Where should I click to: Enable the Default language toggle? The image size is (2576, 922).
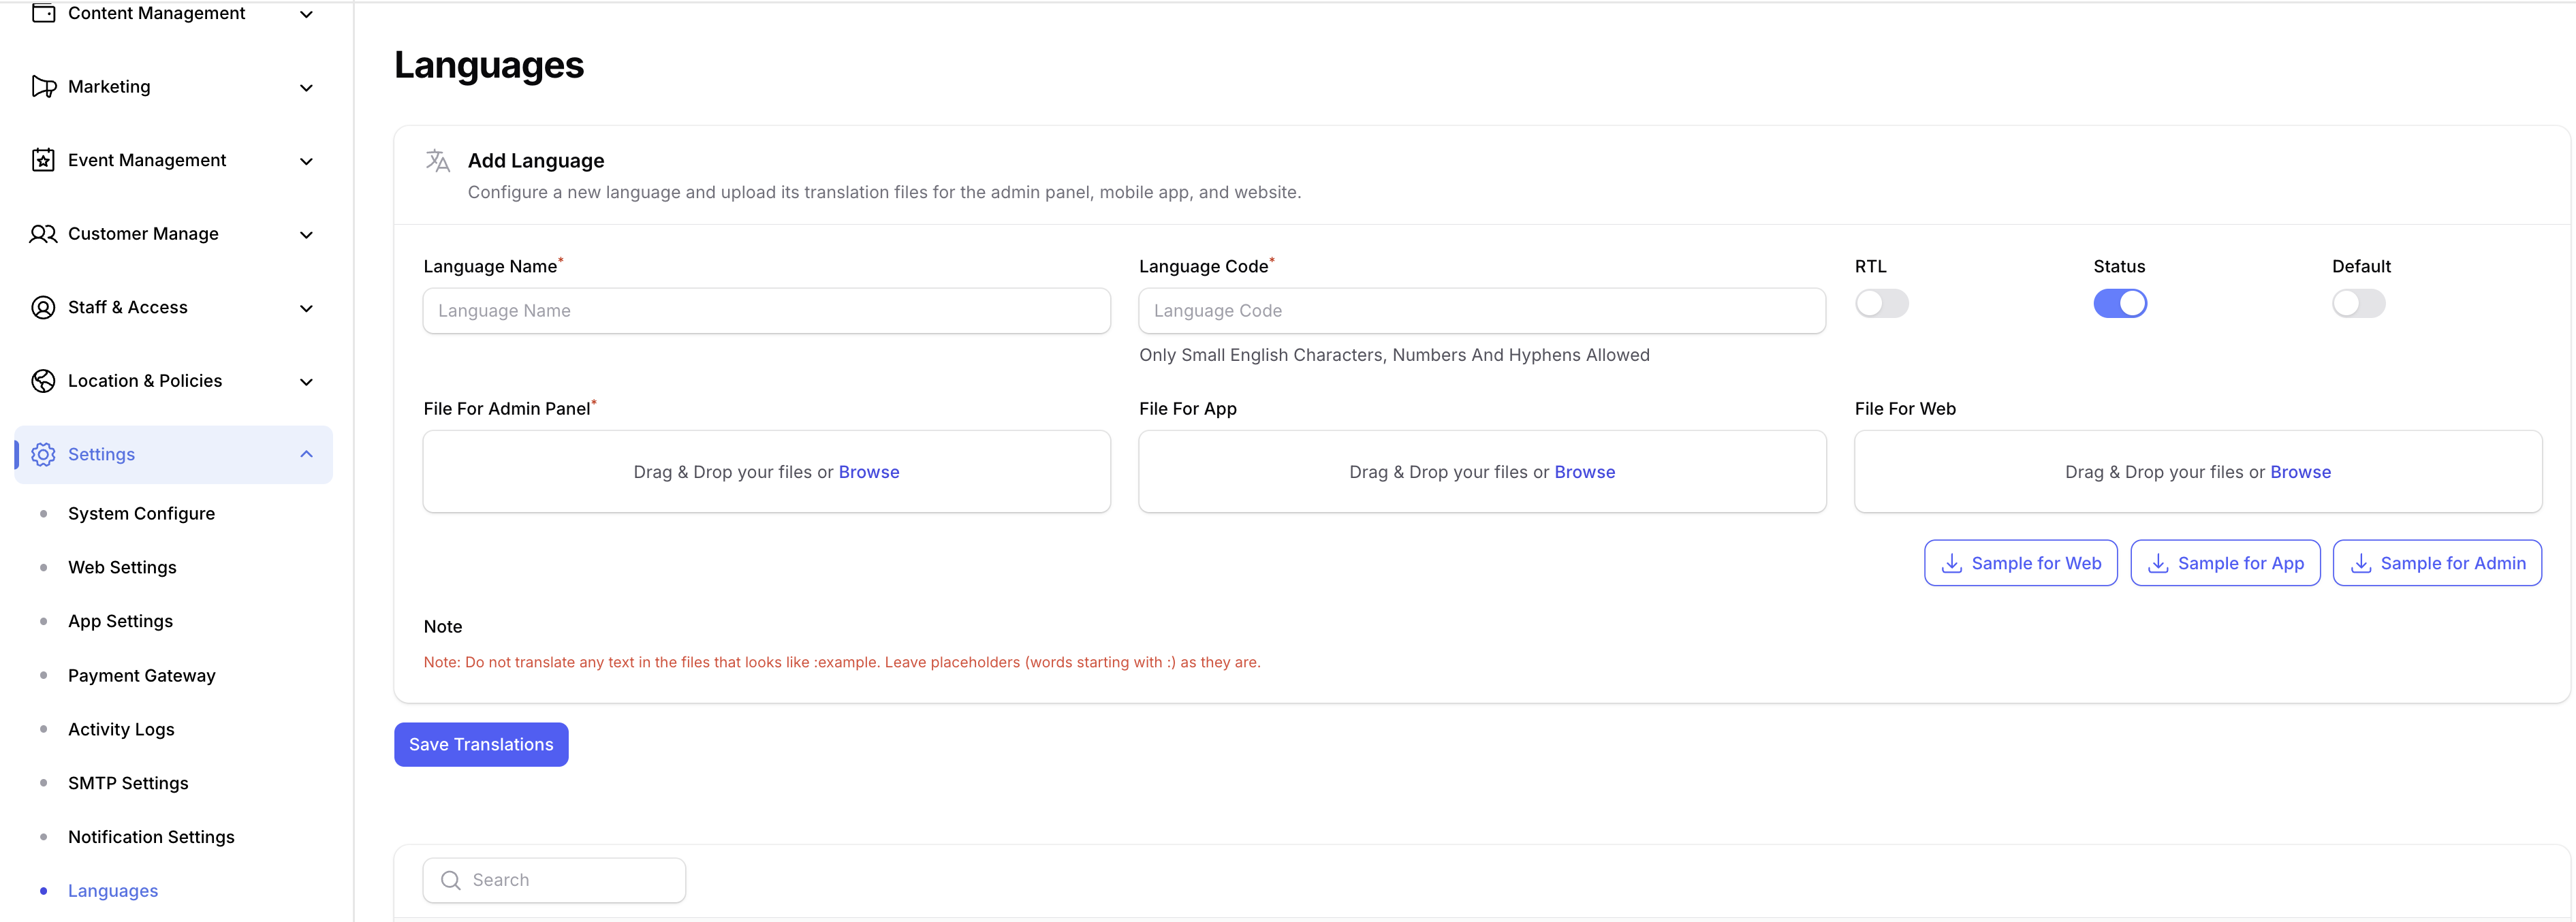[x=2359, y=303]
